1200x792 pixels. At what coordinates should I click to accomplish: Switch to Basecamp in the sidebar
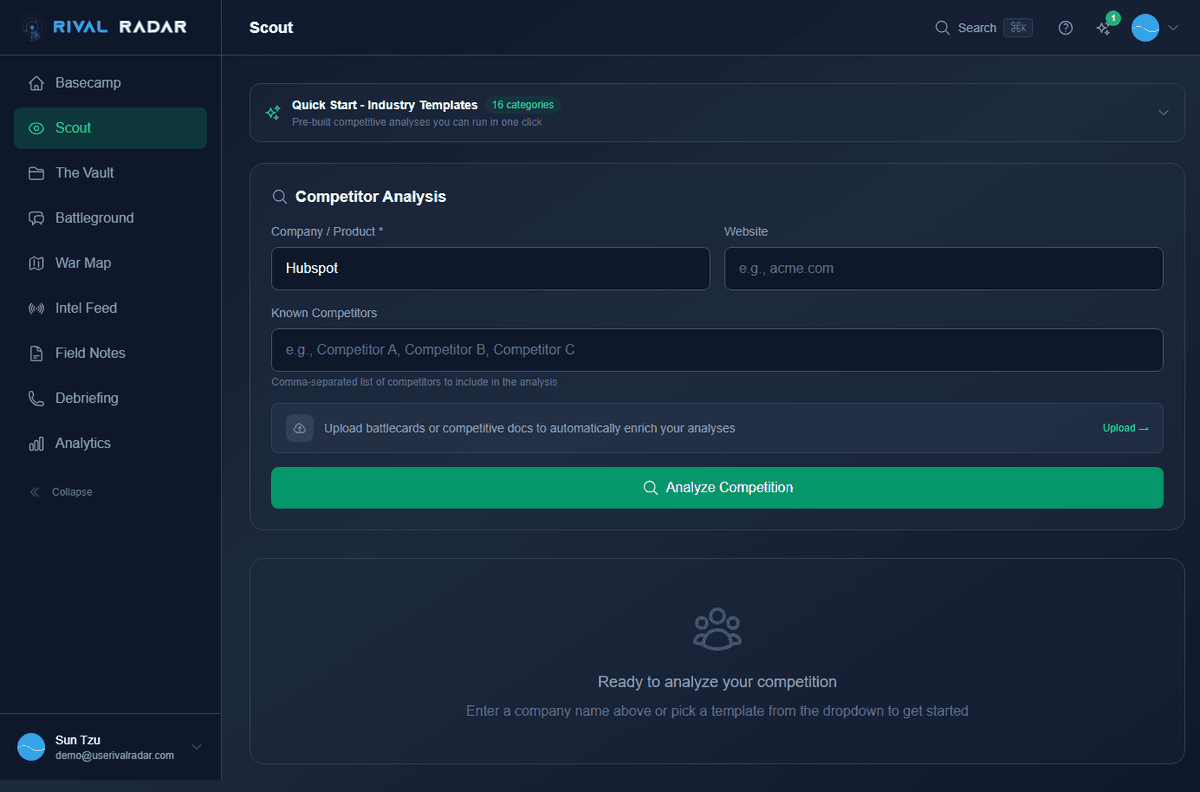37,83
